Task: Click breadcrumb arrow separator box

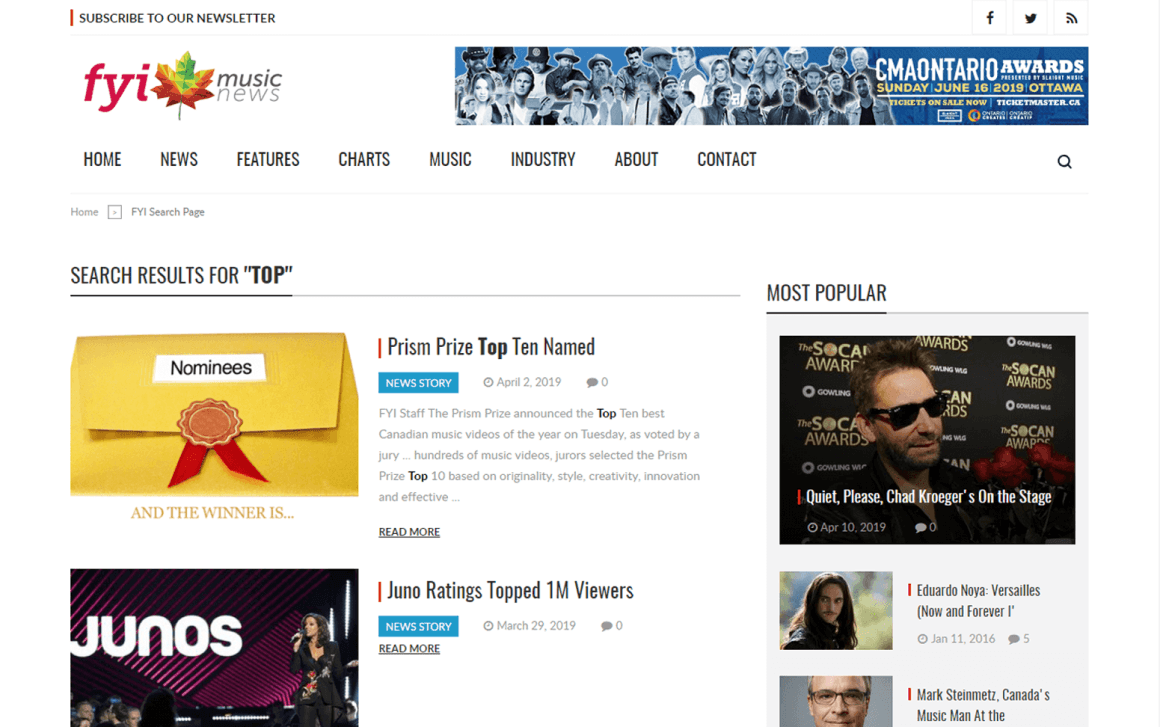Action: click(115, 212)
